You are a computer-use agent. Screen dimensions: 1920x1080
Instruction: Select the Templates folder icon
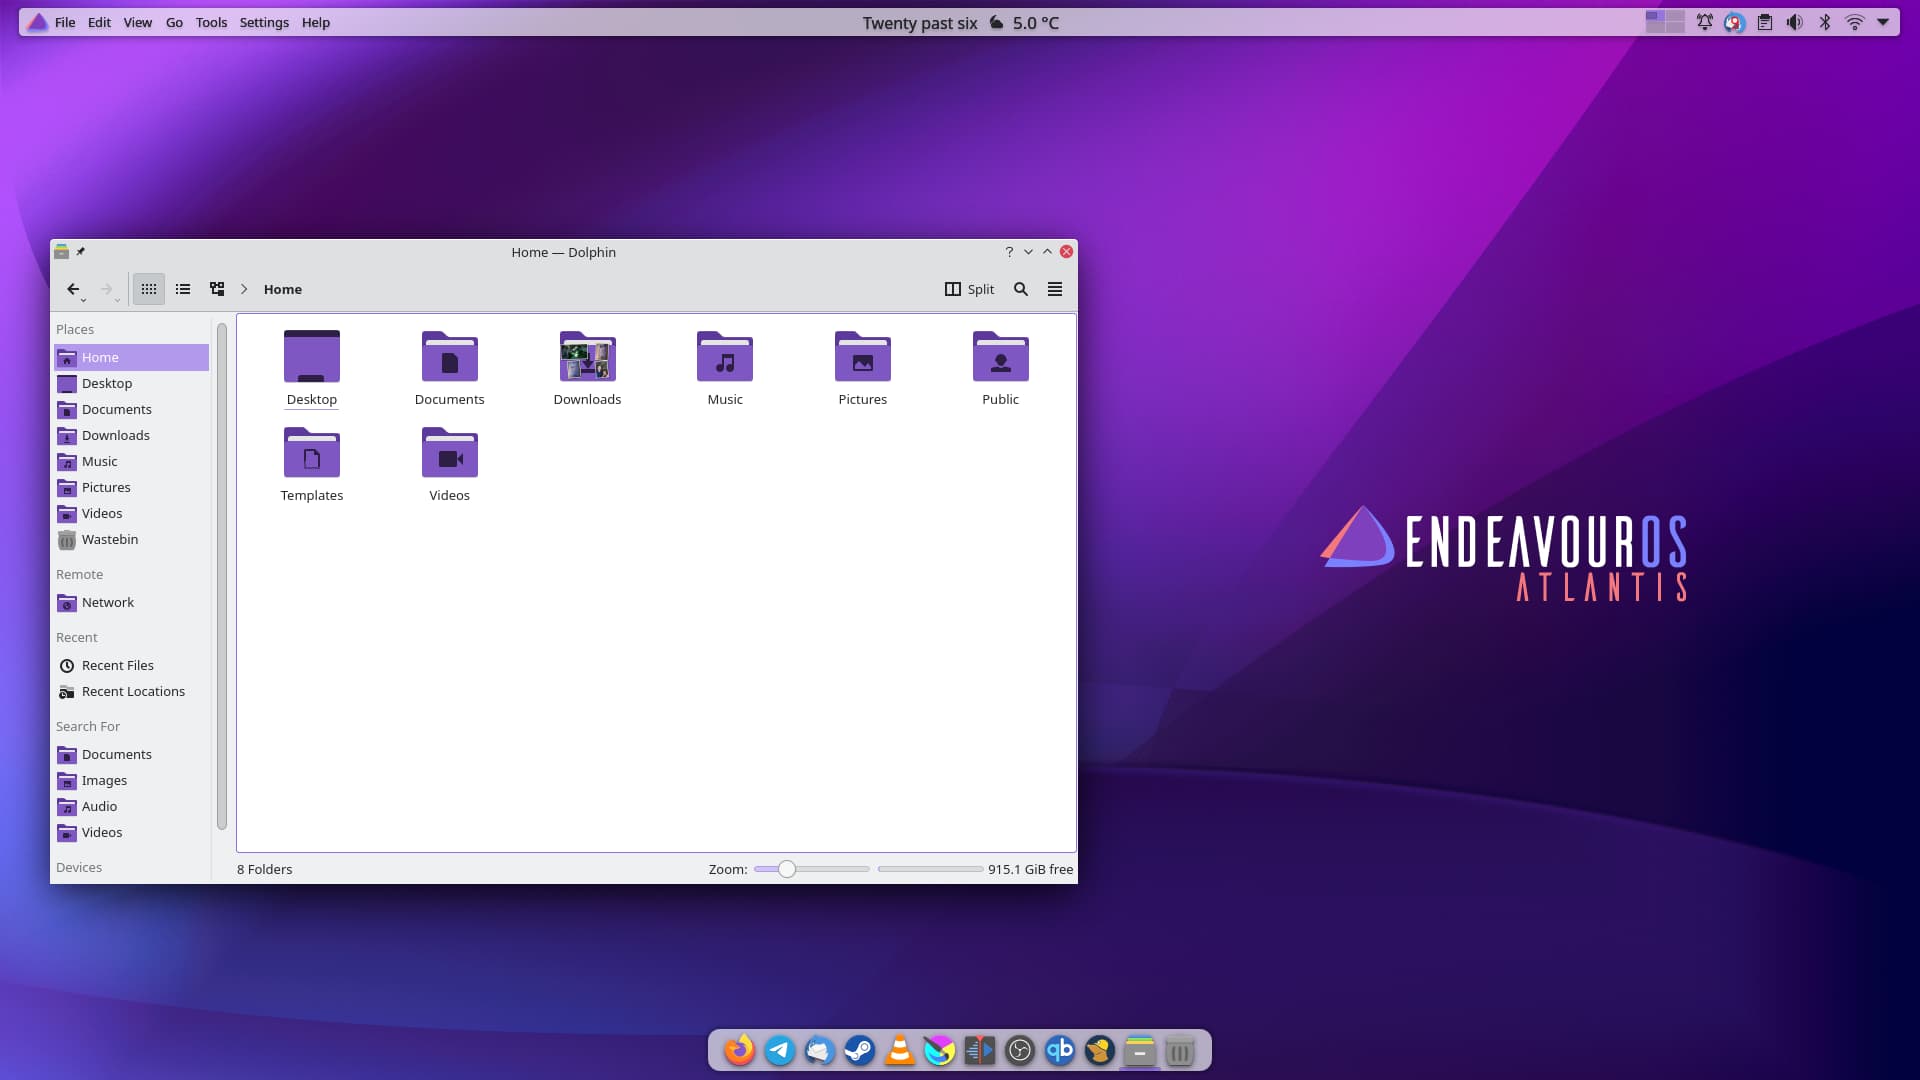[x=312, y=453]
